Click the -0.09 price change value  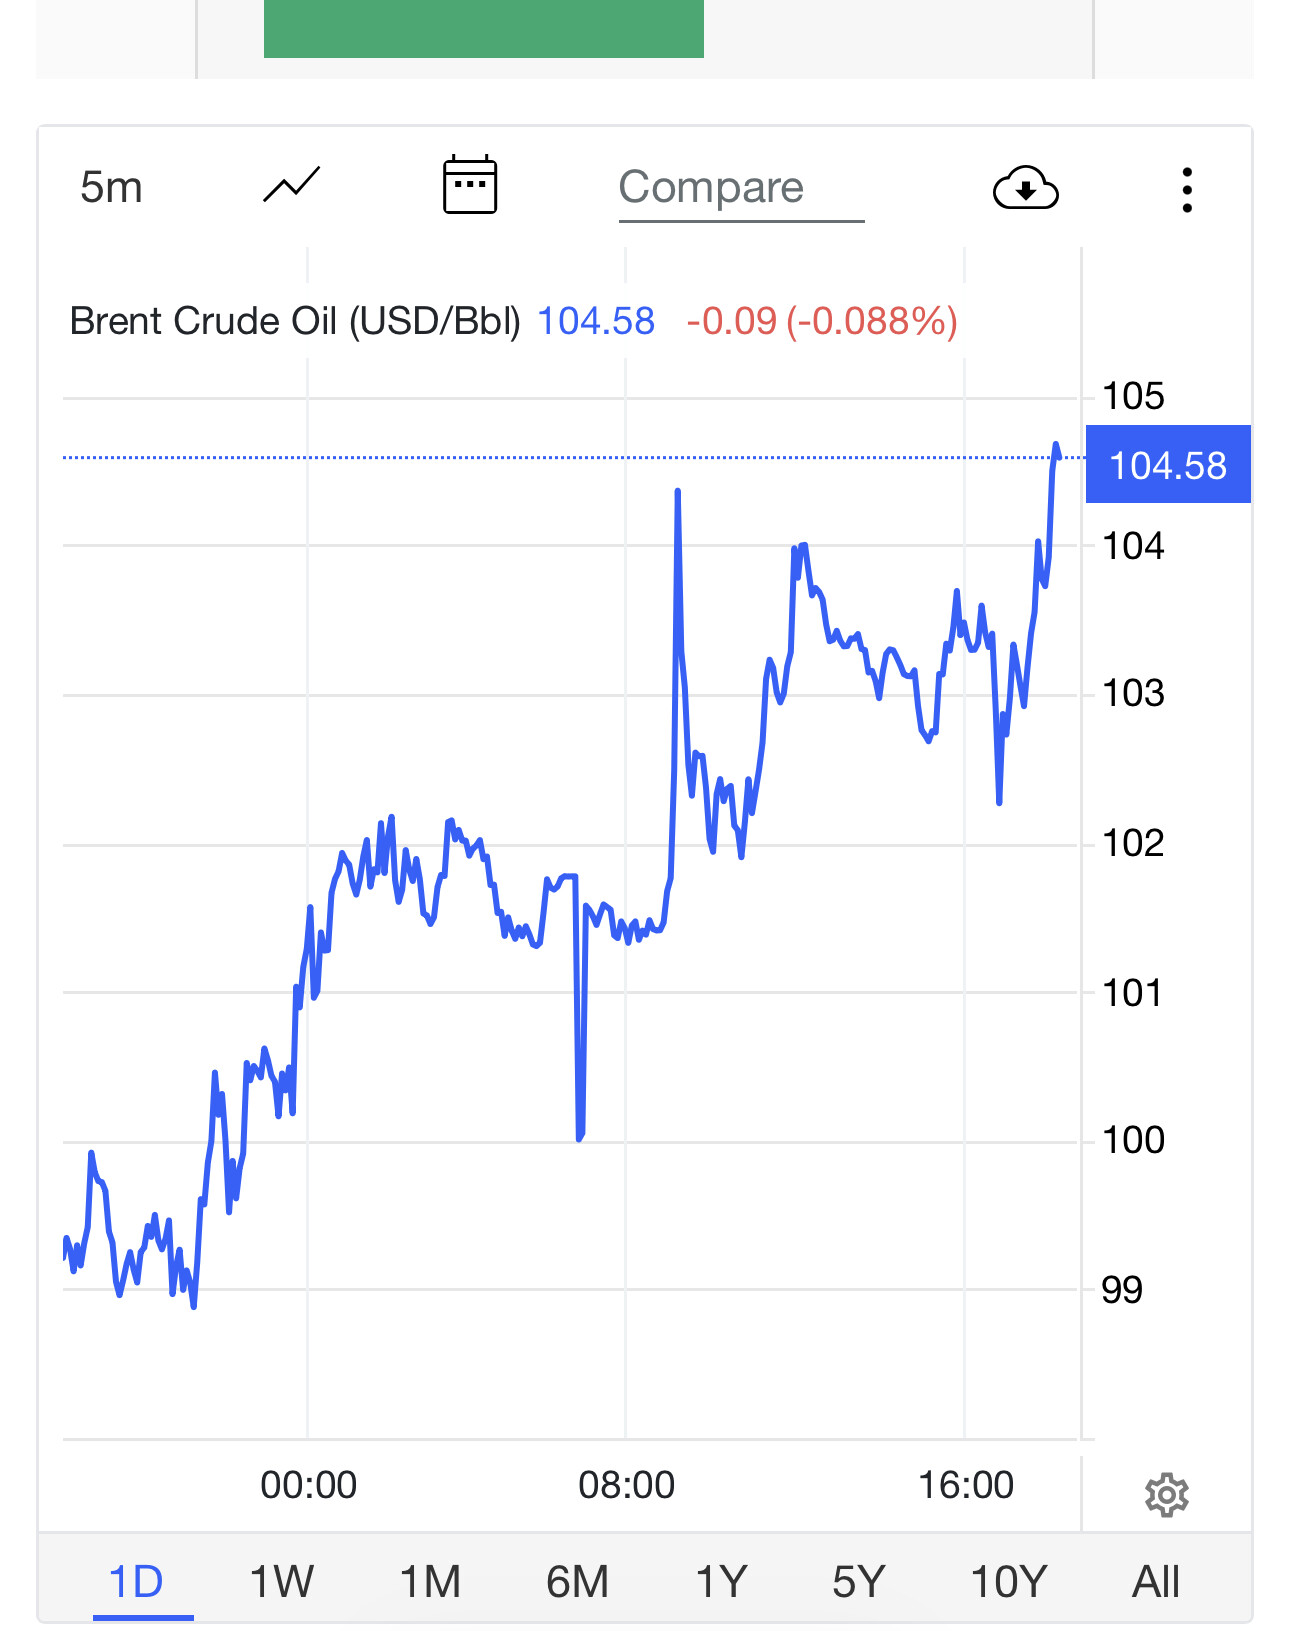[x=731, y=321]
